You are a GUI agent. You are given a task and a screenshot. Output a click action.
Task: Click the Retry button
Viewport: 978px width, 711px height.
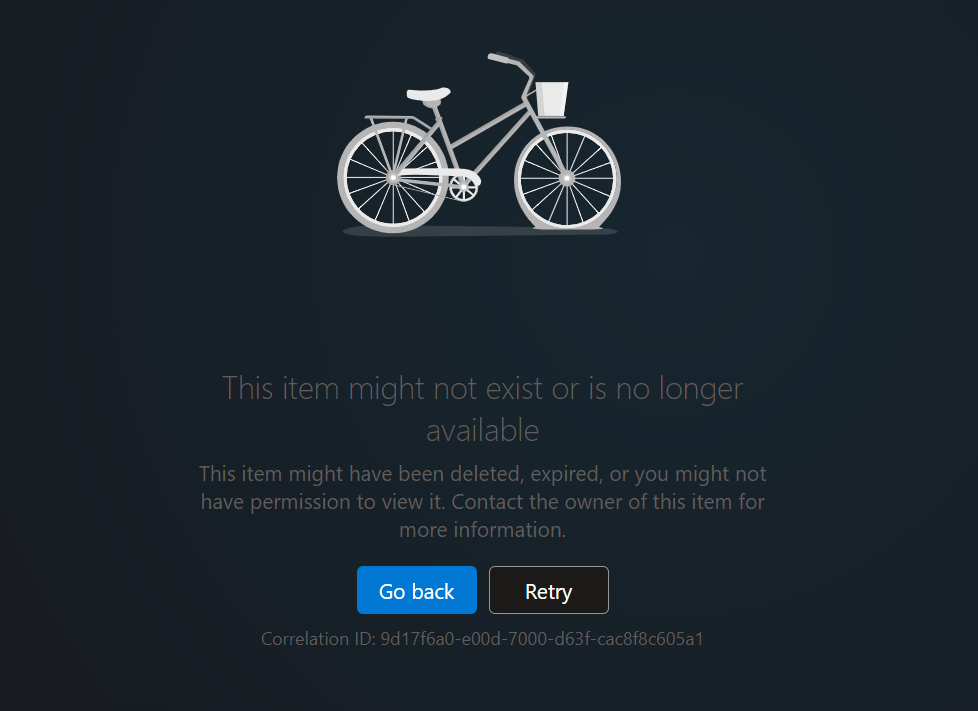click(x=549, y=590)
